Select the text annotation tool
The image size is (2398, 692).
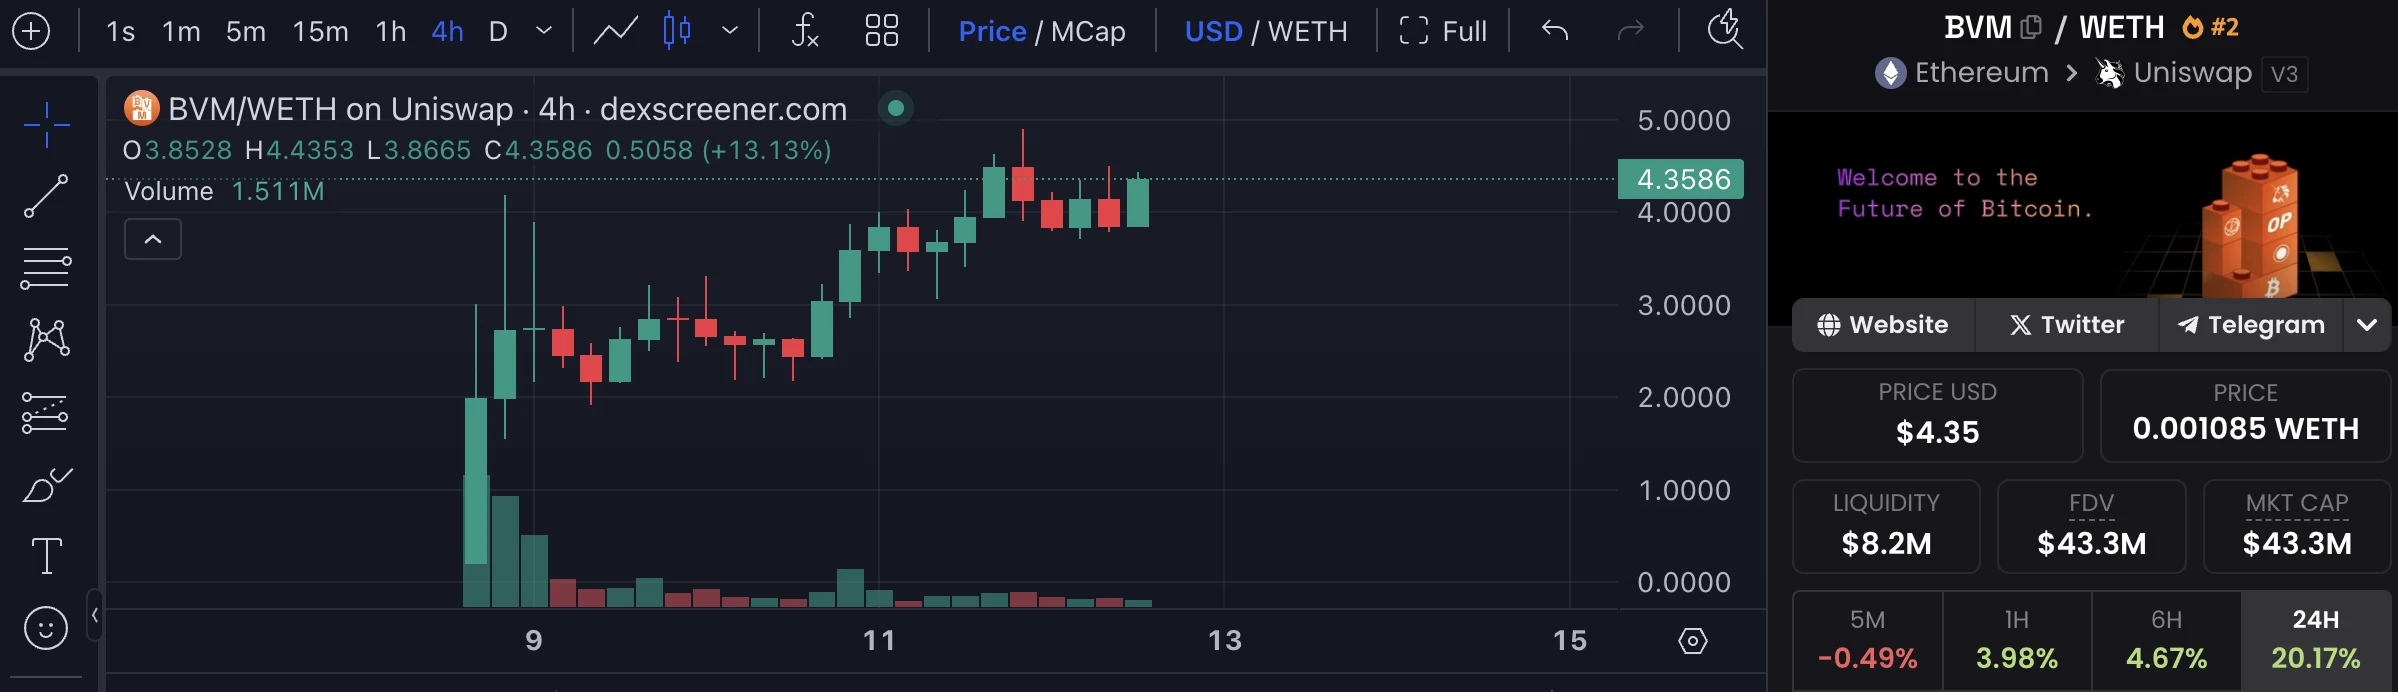click(x=44, y=553)
